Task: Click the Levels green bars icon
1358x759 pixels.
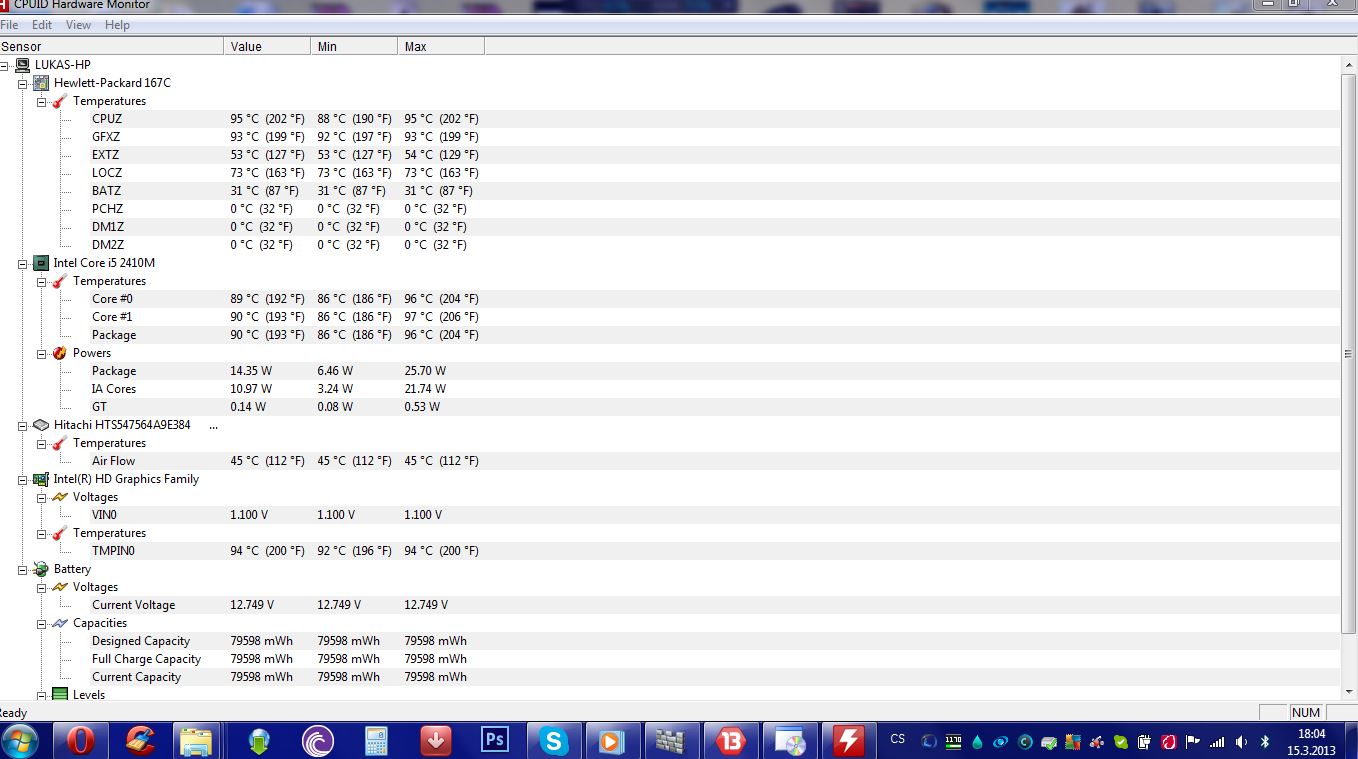Action: (60, 694)
